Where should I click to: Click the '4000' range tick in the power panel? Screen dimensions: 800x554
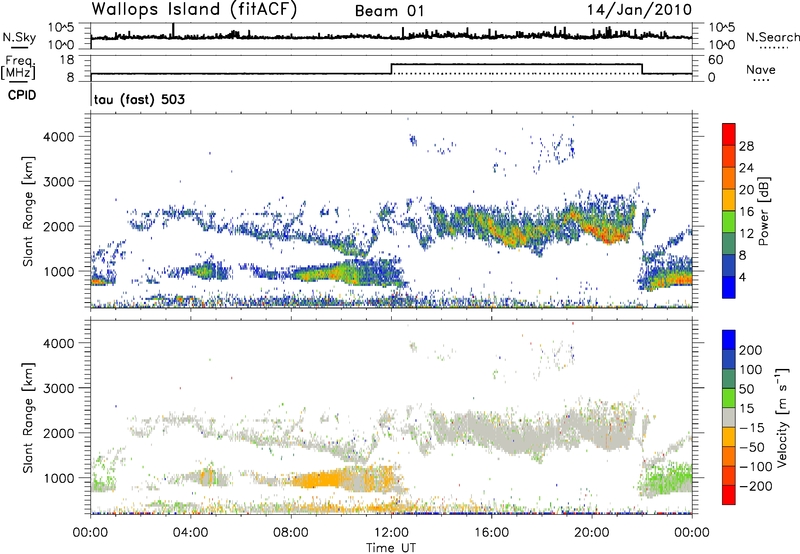[58, 137]
